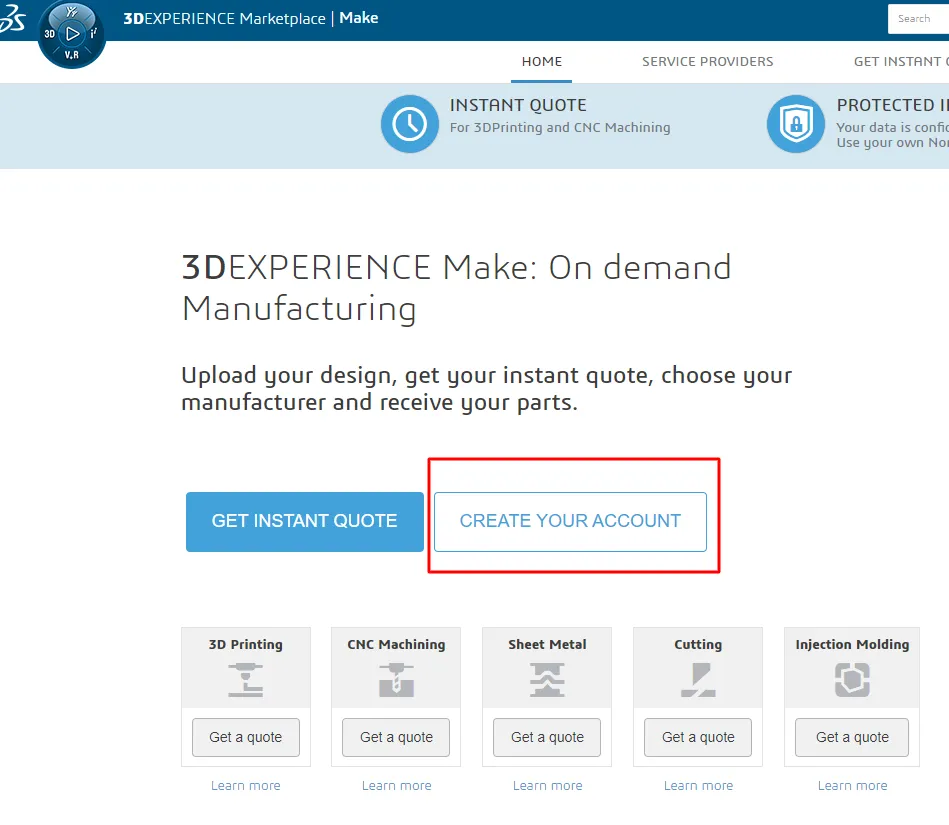Learn more about Cutting
This screenshot has width=949, height=825.
pyautogui.click(x=697, y=785)
